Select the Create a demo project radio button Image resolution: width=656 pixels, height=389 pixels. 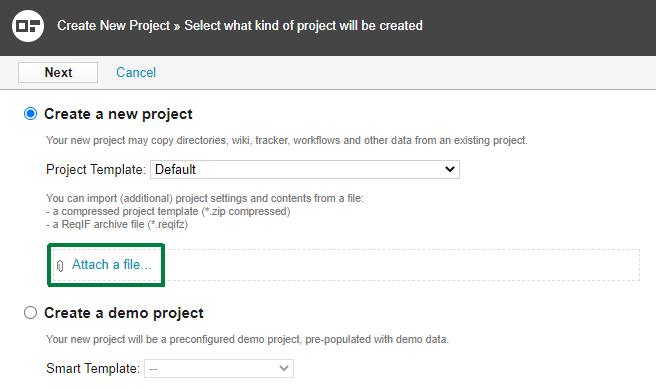point(30,313)
